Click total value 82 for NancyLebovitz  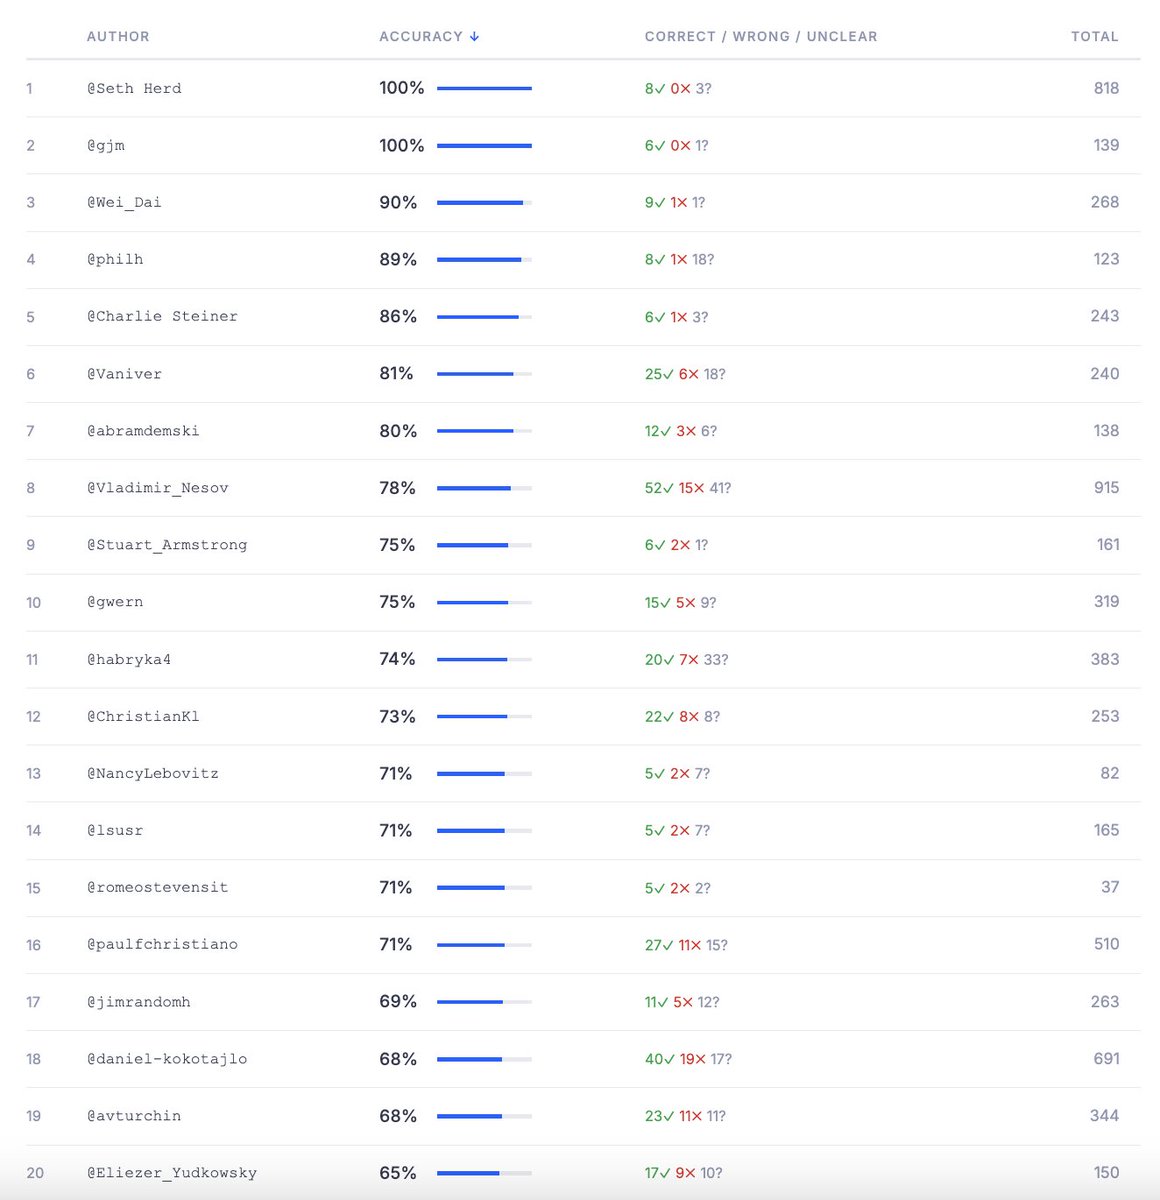(1110, 773)
